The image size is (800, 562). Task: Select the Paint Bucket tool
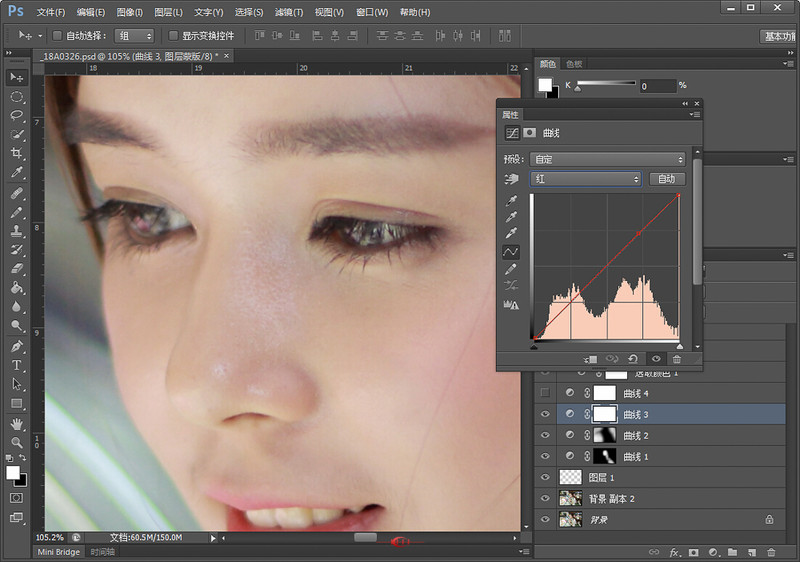pyautogui.click(x=16, y=288)
